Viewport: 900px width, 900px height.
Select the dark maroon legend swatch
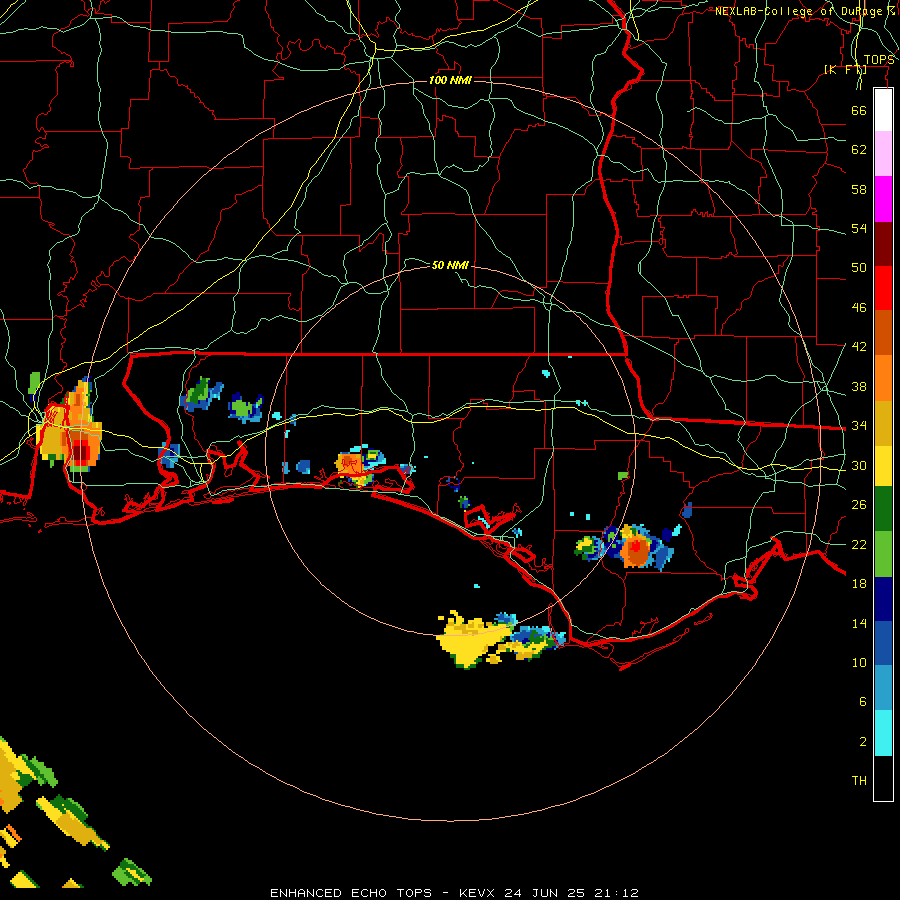(x=883, y=244)
